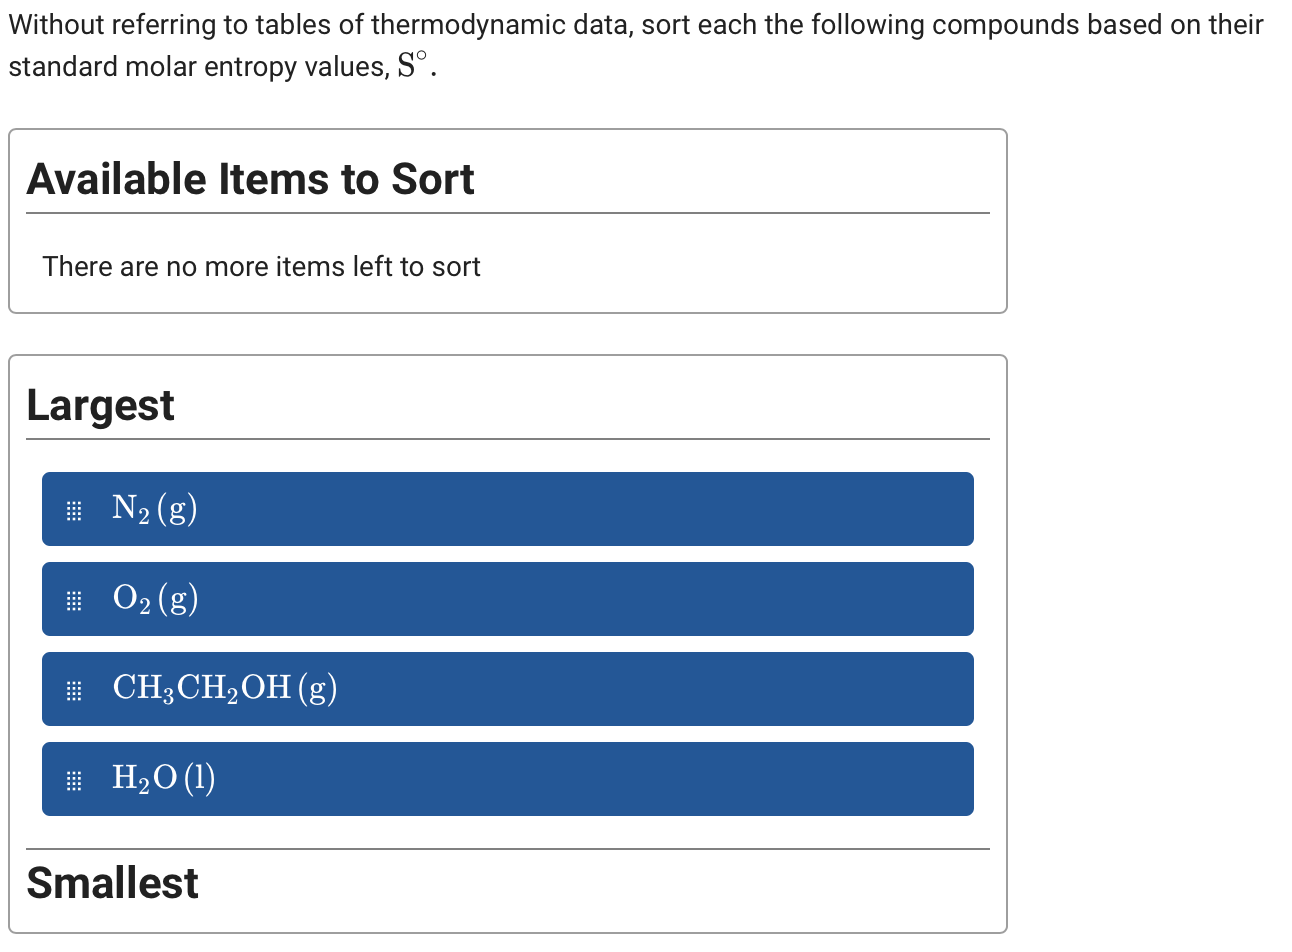Click the Available Items to Sort heading

(250, 180)
